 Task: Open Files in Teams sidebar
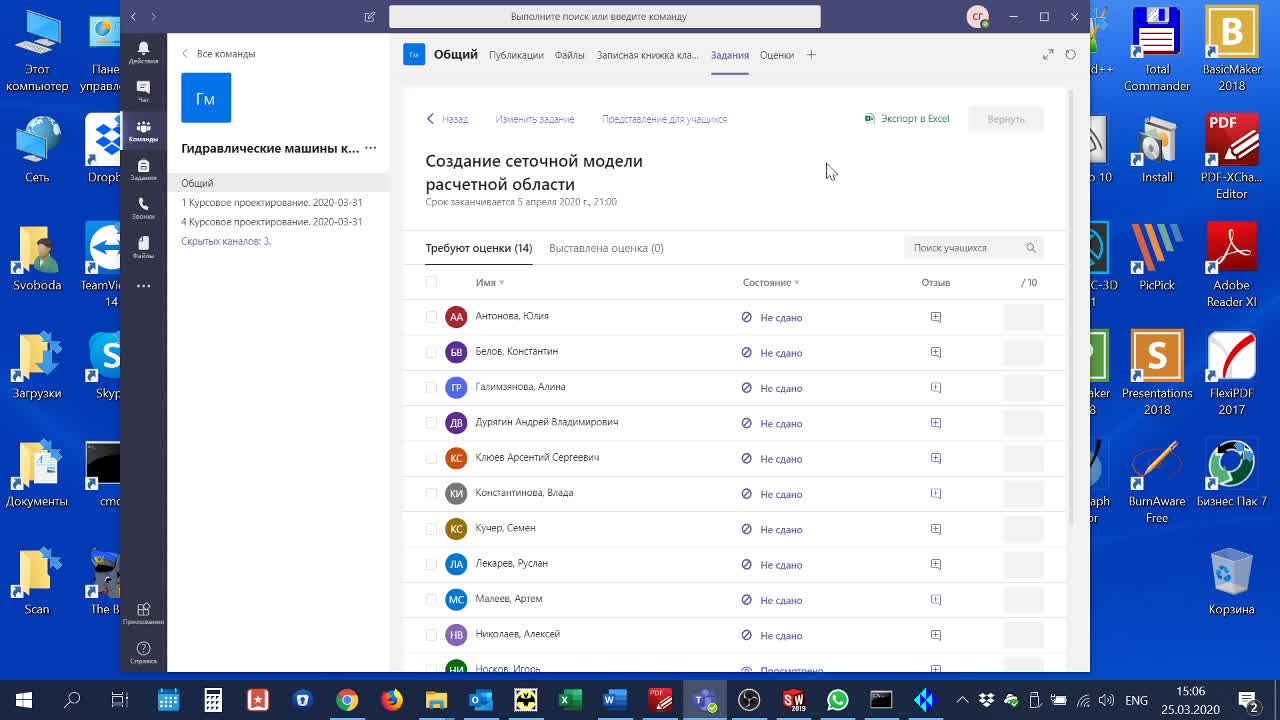[x=143, y=248]
